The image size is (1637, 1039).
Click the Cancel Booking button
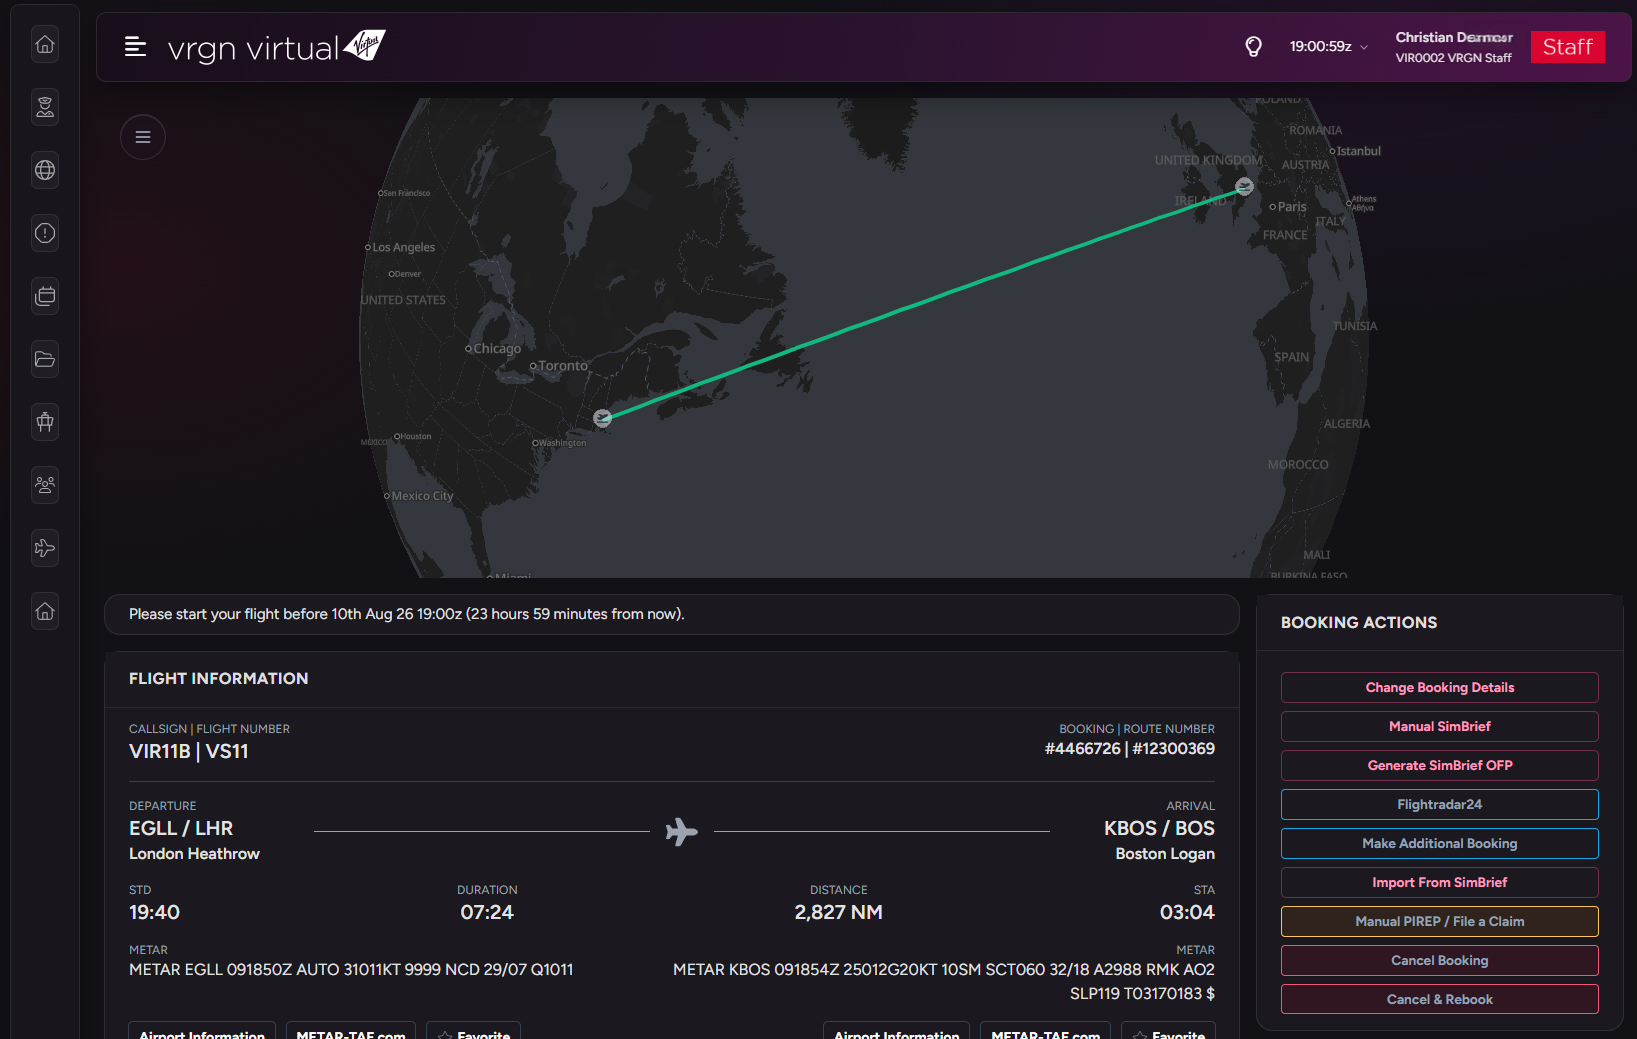(x=1439, y=960)
